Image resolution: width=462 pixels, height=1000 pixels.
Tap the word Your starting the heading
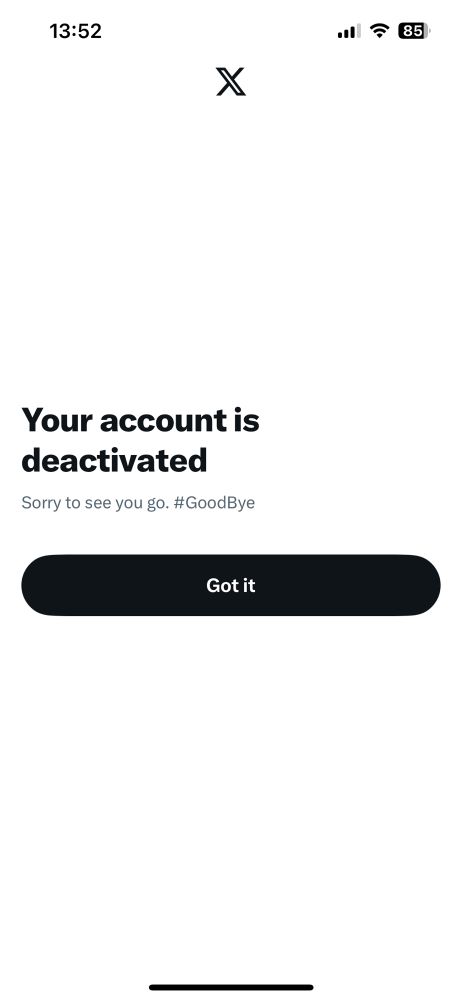(x=57, y=420)
